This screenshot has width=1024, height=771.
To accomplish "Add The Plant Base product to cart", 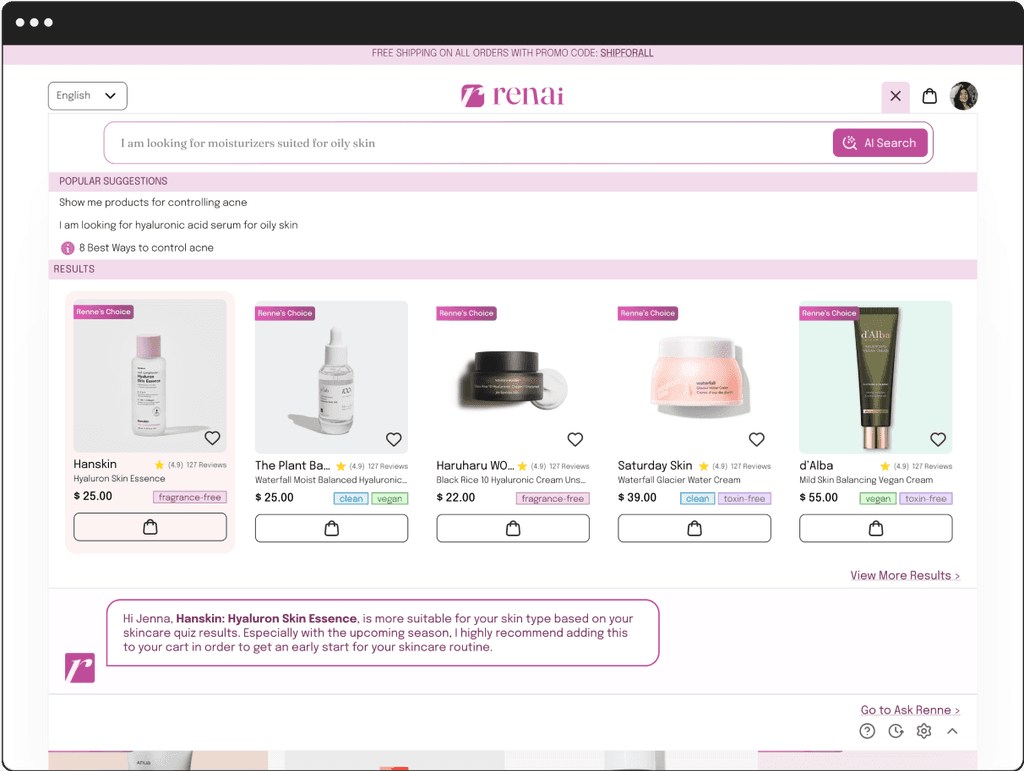I will pyautogui.click(x=332, y=528).
